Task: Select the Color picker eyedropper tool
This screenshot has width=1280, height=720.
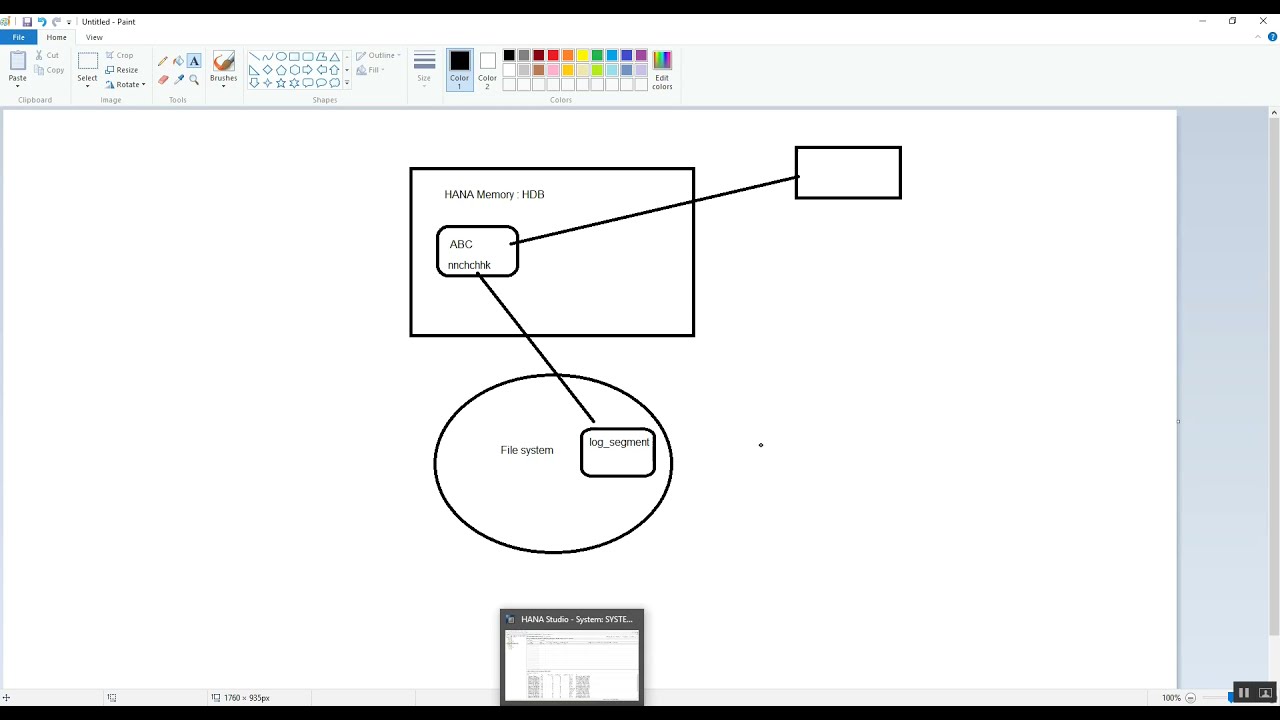Action: pos(179,80)
